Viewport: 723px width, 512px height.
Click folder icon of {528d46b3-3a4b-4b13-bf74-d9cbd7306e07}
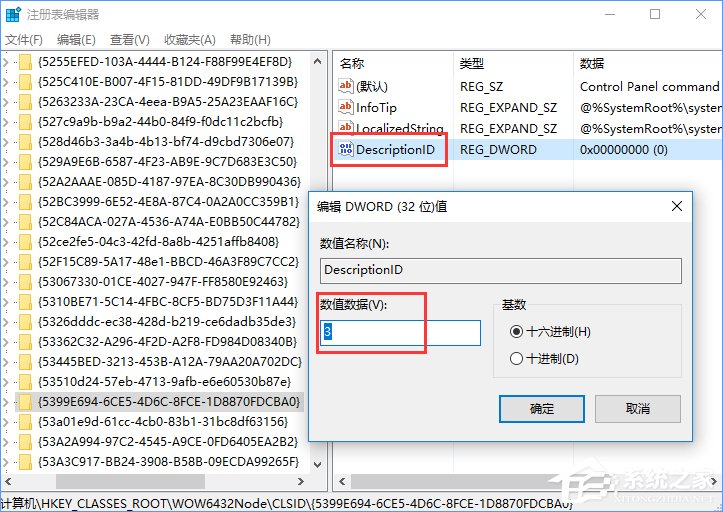[25, 142]
